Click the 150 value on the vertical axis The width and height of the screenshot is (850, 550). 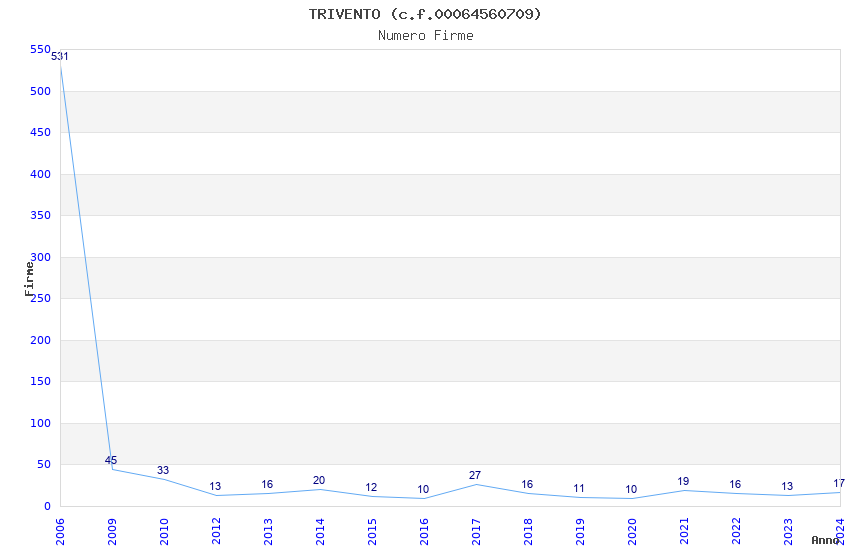pos(40,381)
